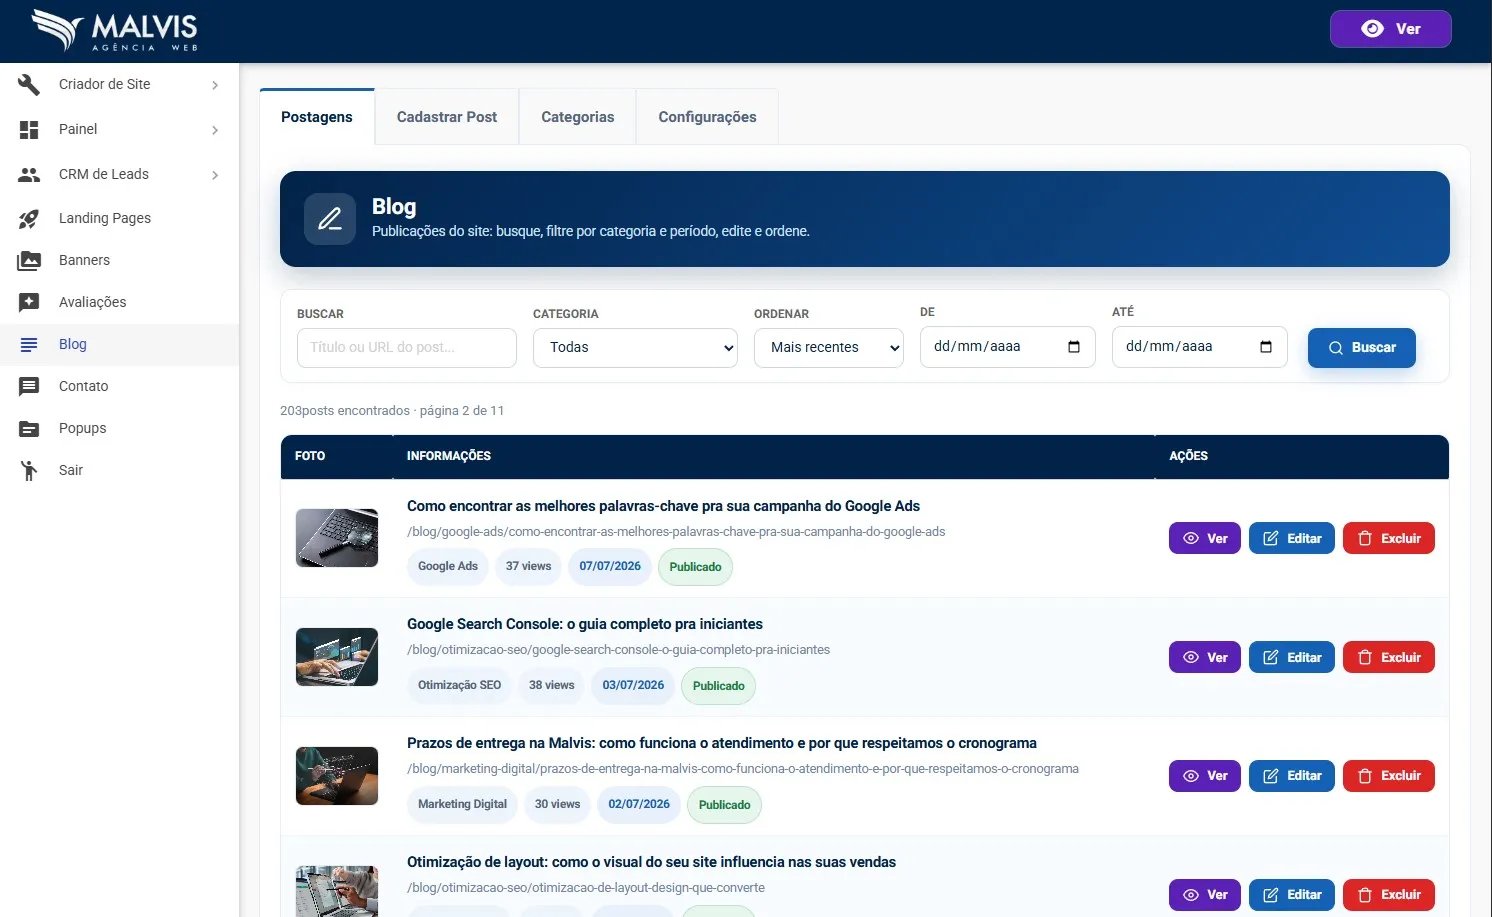The width and height of the screenshot is (1492, 917).
Task: Click the ATÉ date input field
Action: pos(1200,347)
